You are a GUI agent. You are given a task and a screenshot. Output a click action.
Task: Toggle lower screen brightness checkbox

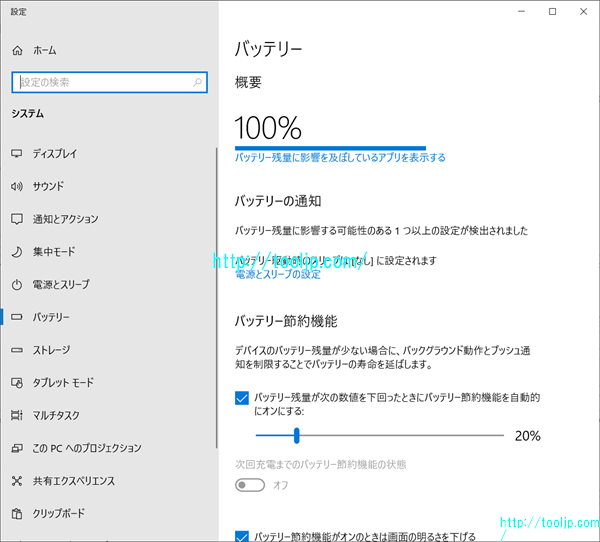[242, 537]
